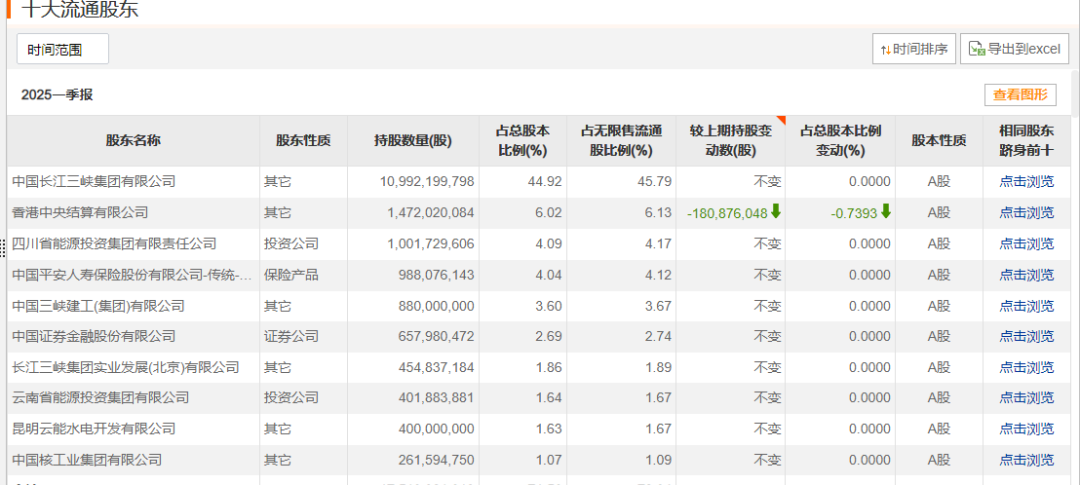The image size is (1080, 485).
Task: Click 点击浏览 for 香港中央结算有限公司
Action: click(1026, 213)
